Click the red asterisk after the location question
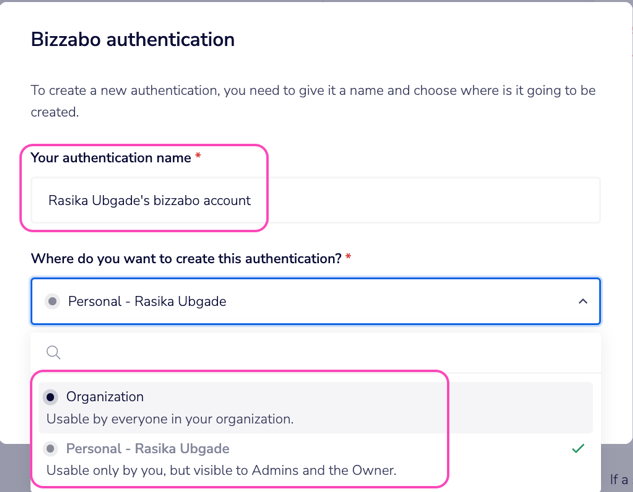This screenshot has width=633, height=492. click(x=348, y=258)
